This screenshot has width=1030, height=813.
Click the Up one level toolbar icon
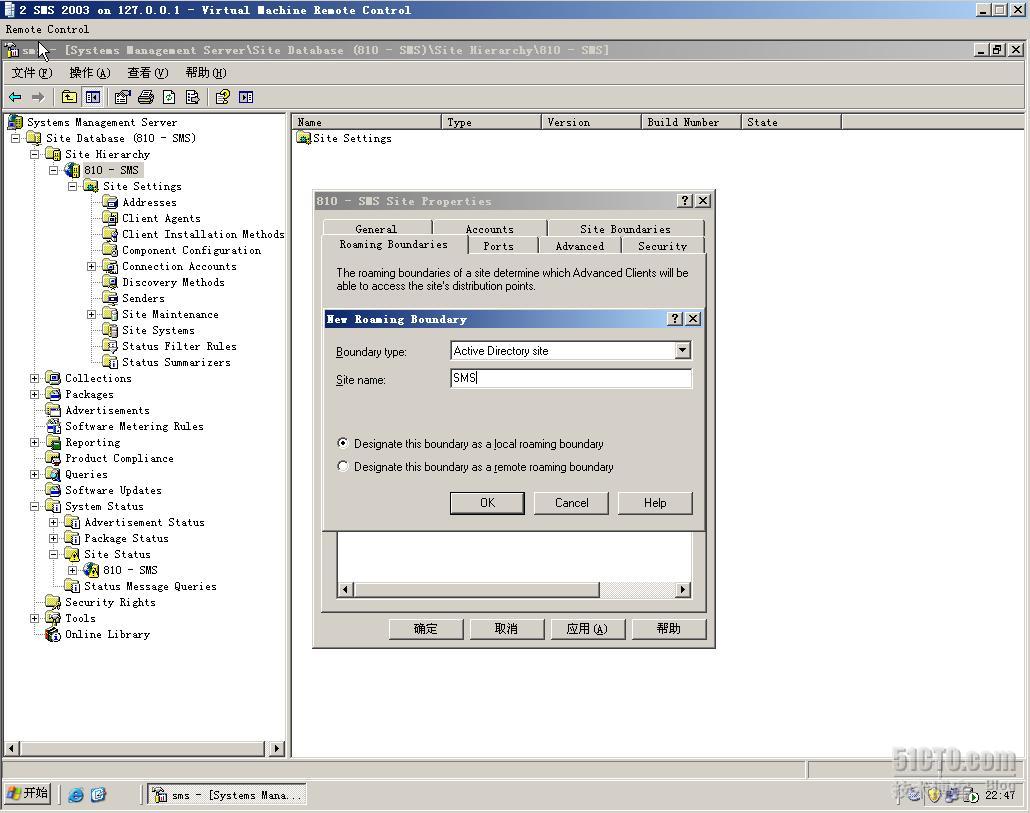(69, 97)
